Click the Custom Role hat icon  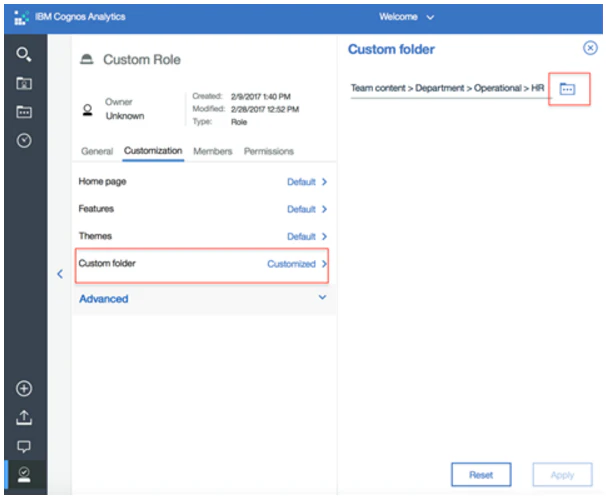coord(87,60)
